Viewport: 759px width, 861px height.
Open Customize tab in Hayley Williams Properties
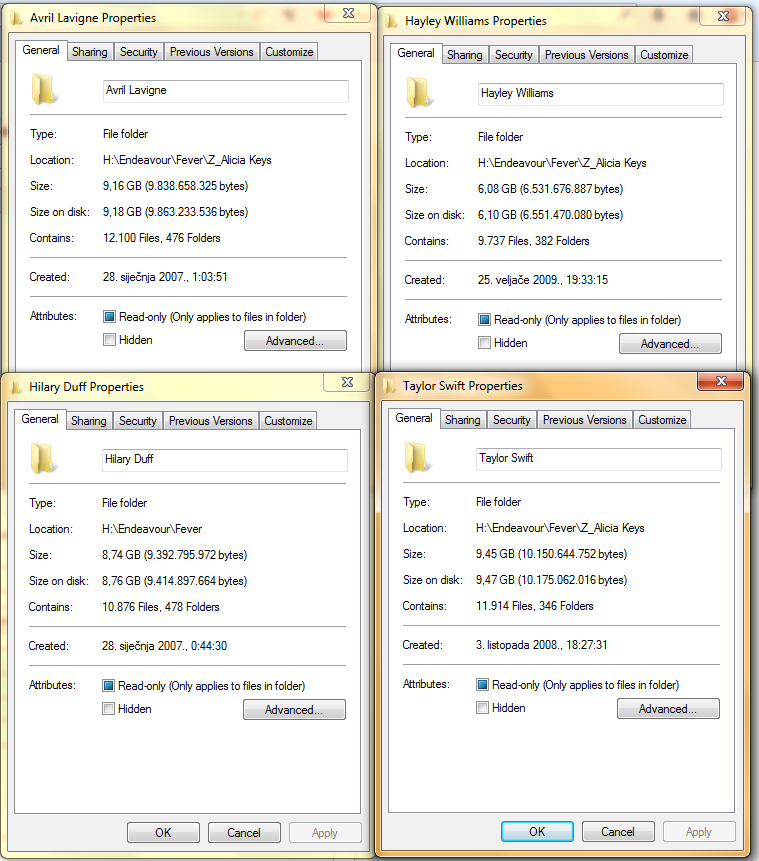(664, 55)
